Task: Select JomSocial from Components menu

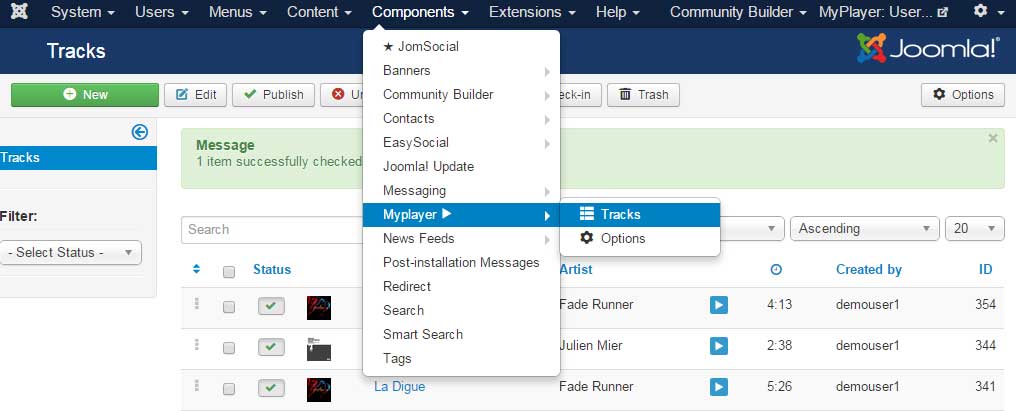Action: point(461,47)
